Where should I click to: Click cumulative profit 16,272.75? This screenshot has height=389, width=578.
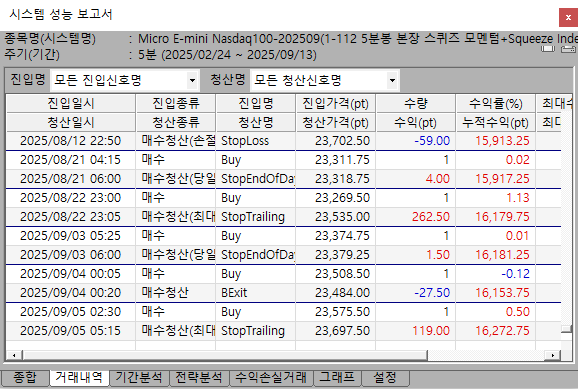pyautogui.click(x=502, y=331)
